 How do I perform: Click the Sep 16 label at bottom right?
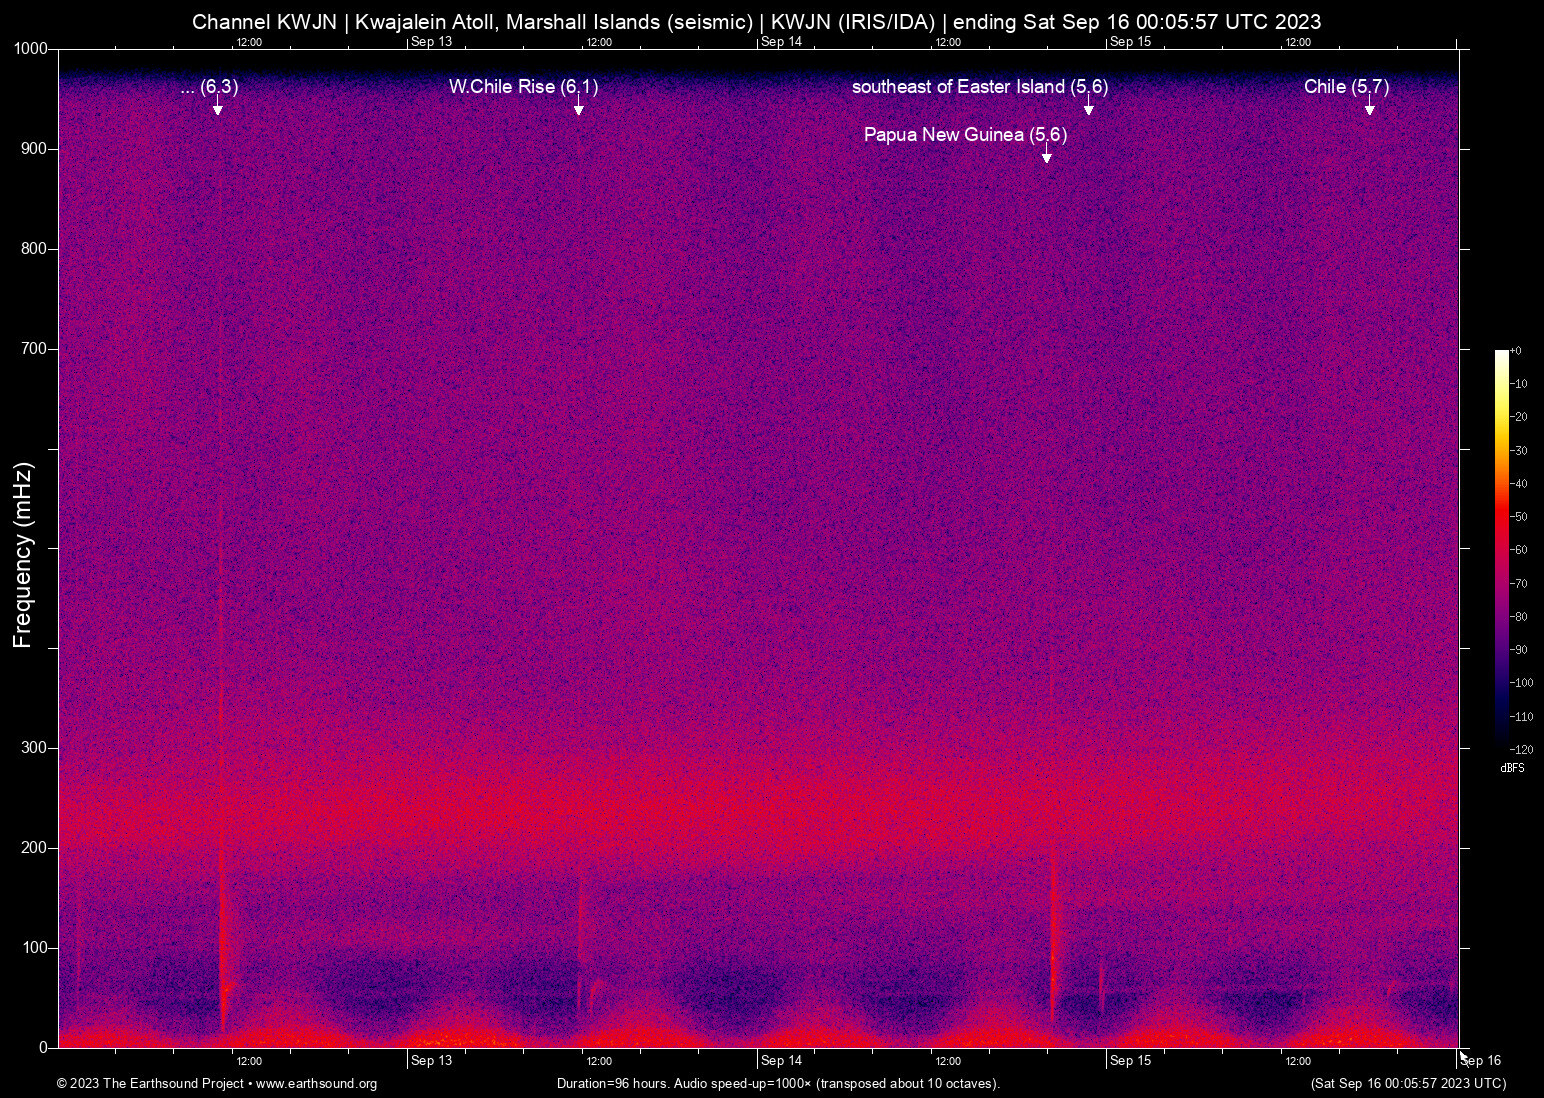click(x=1481, y=1061)
